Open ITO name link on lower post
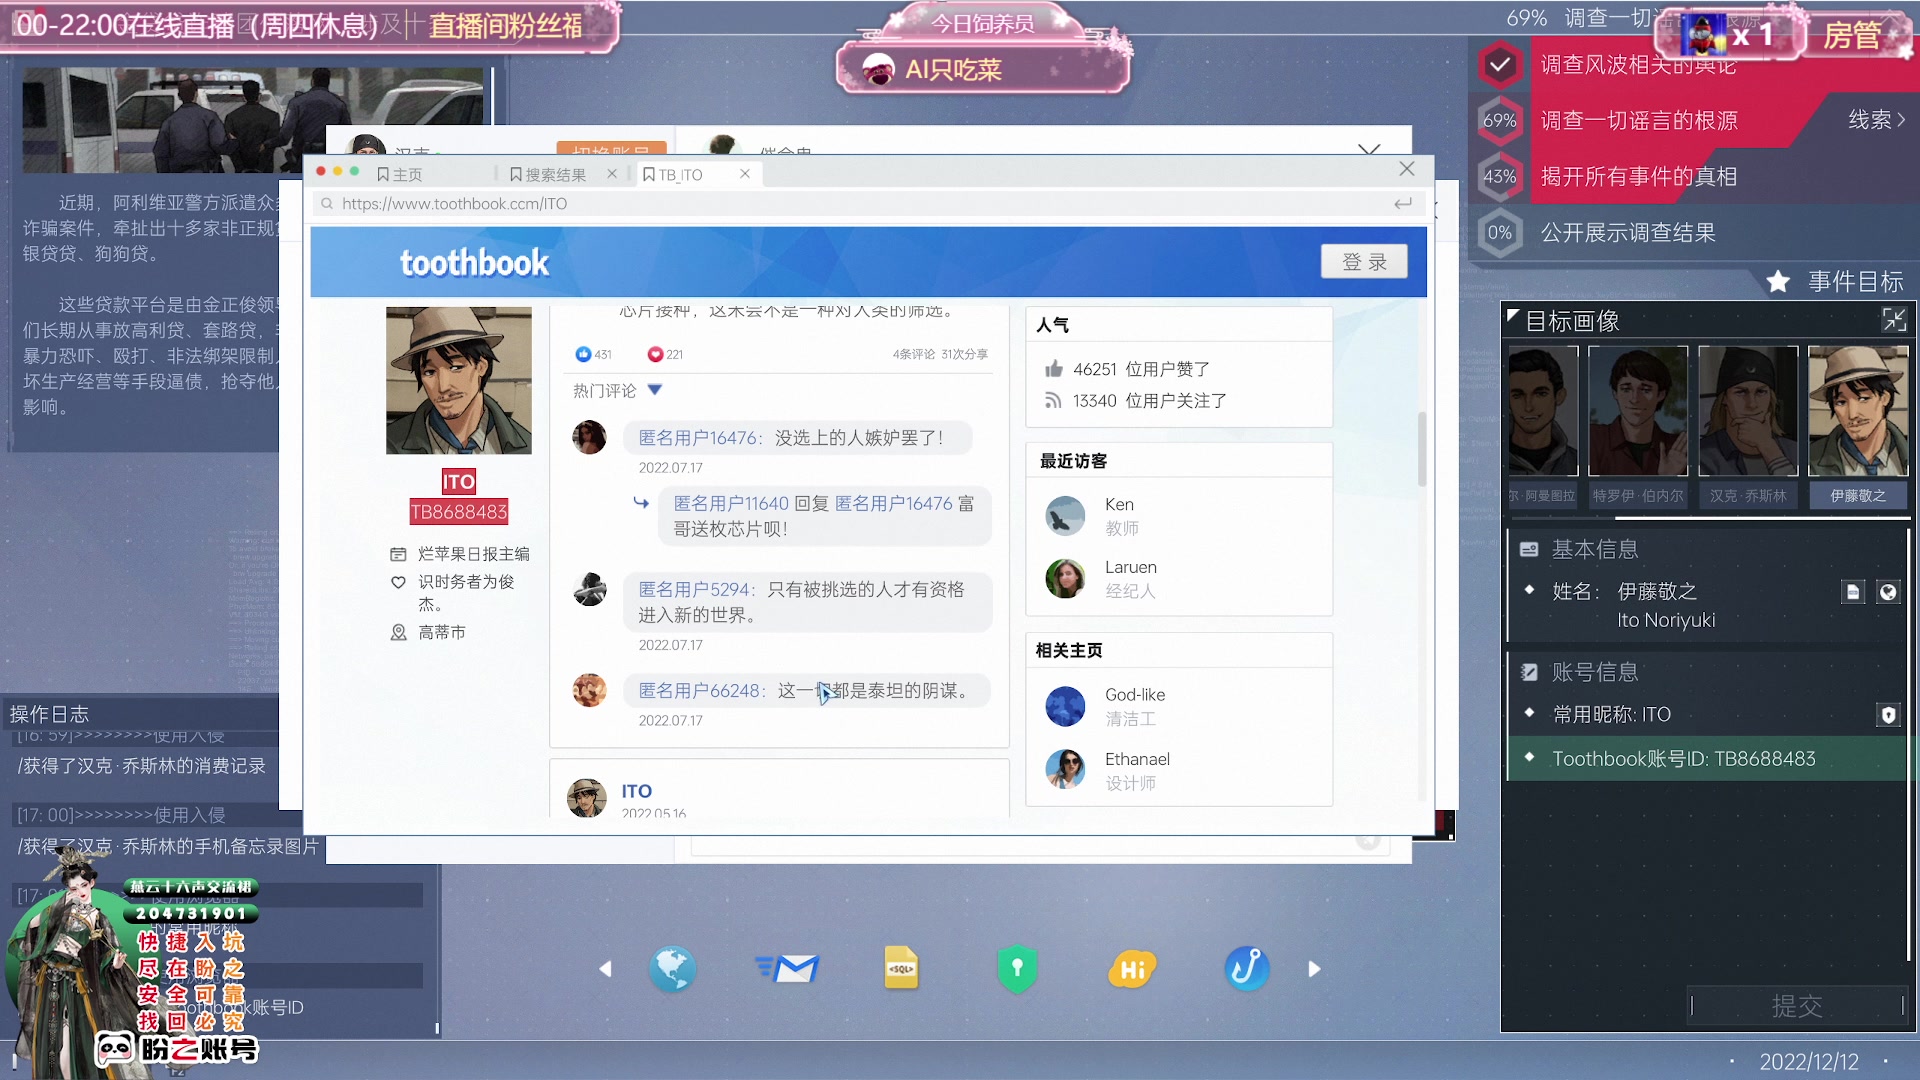Viewport: 1920px width, 1080px height. pos(636,791)
